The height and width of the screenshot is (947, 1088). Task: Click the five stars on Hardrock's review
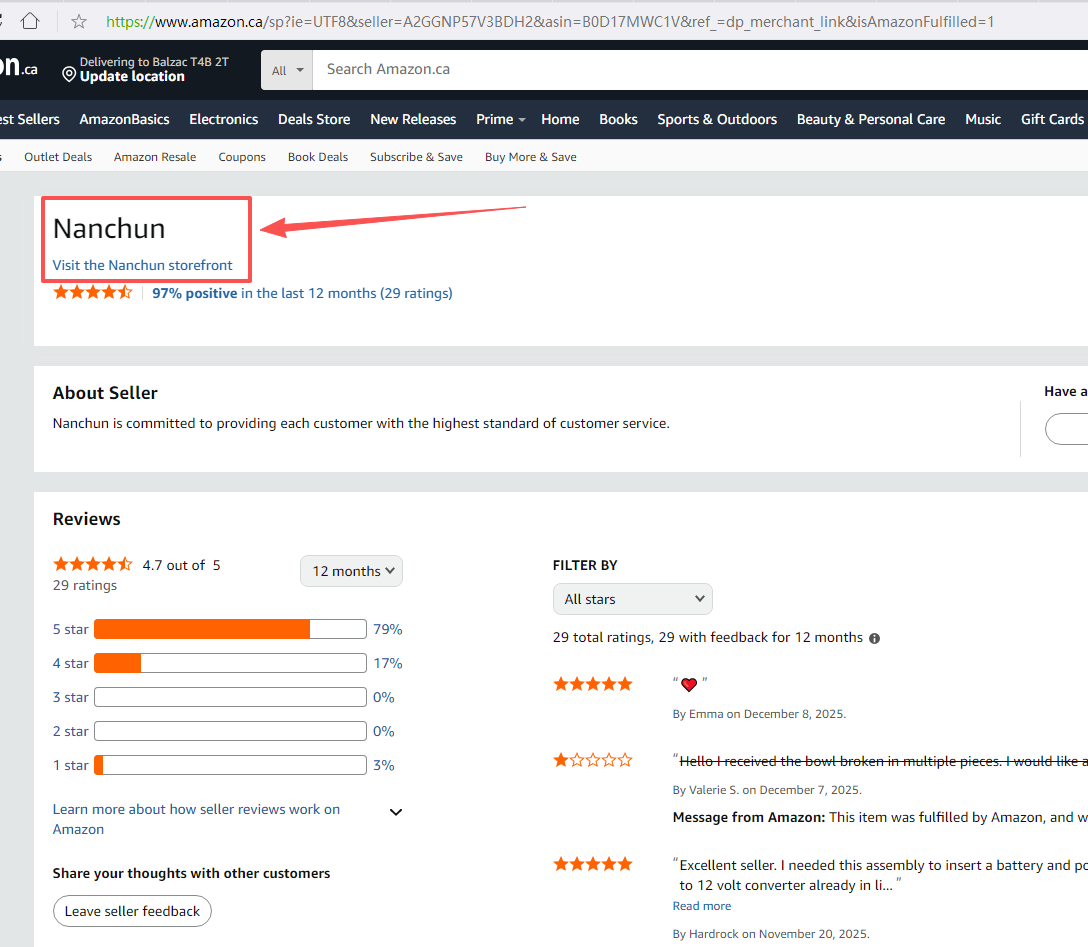tap(593, 864)
